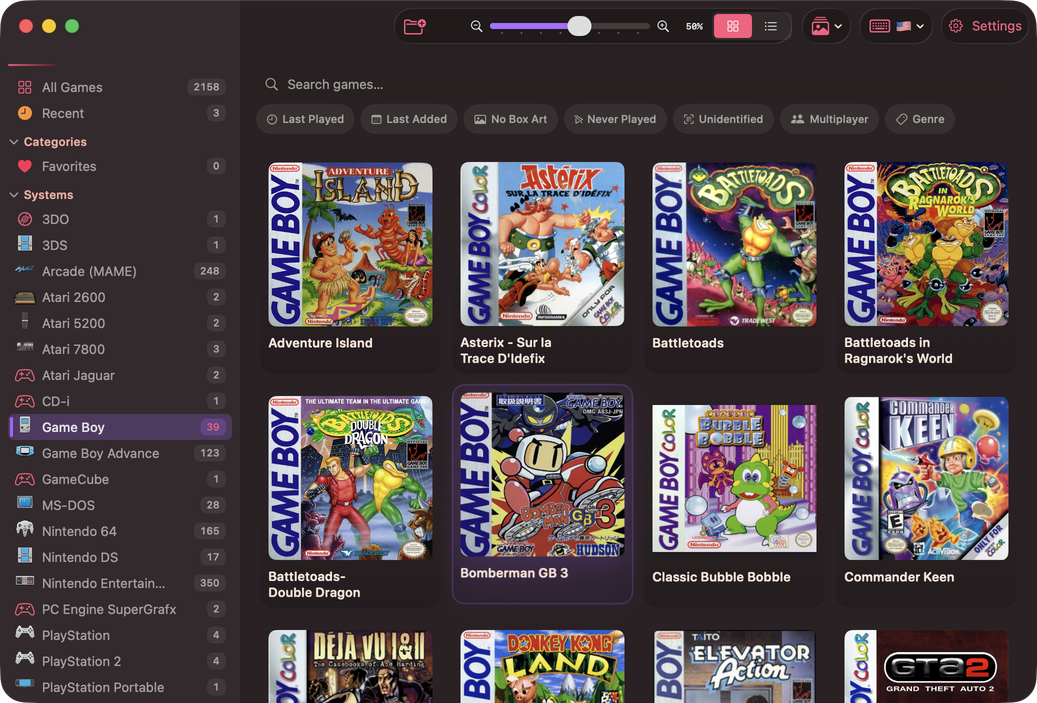The image size is (1037, 703).
Task: Toggle the Last Played filter
Action: coord(305,119)
